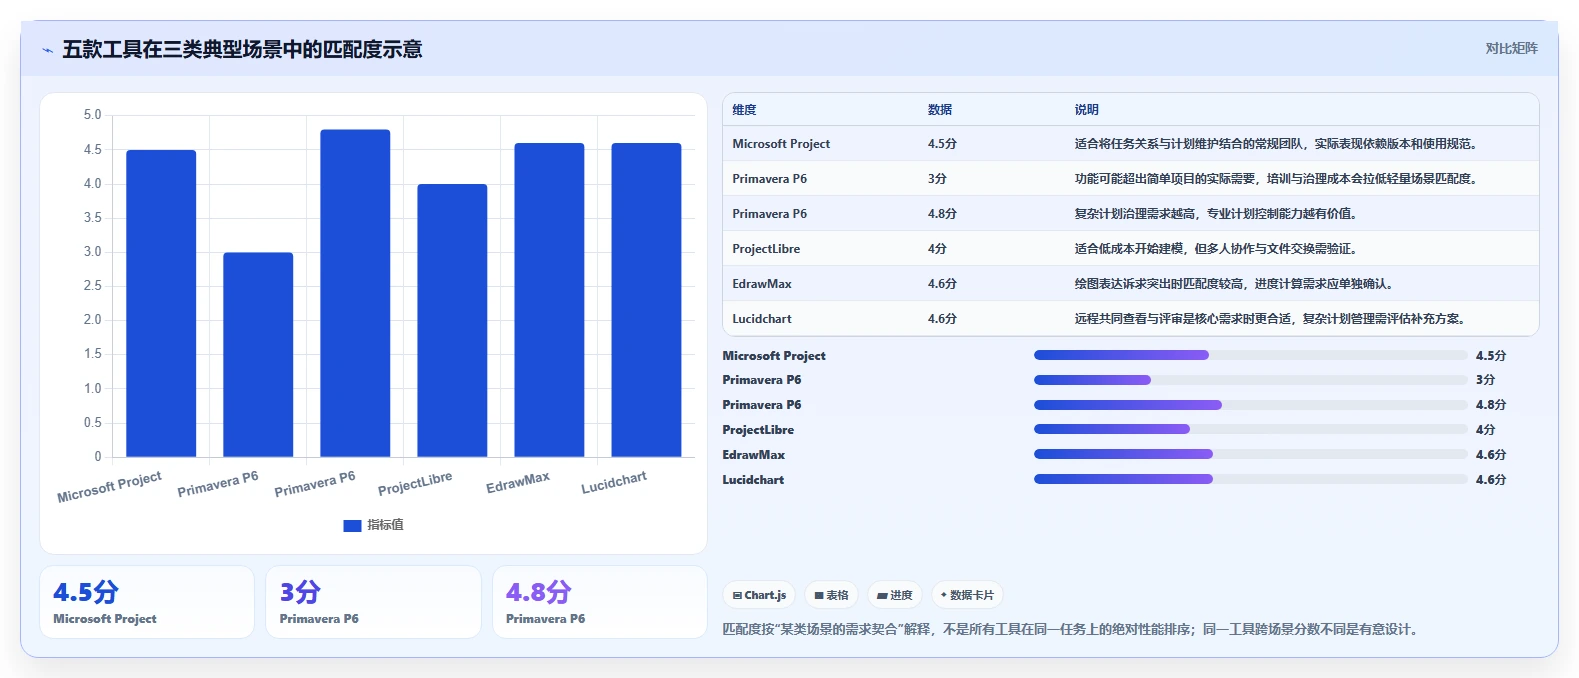Click the 进度 tag chip
Image resolution: width=1579 pixels, height=678 pixels.
point(894,595)
